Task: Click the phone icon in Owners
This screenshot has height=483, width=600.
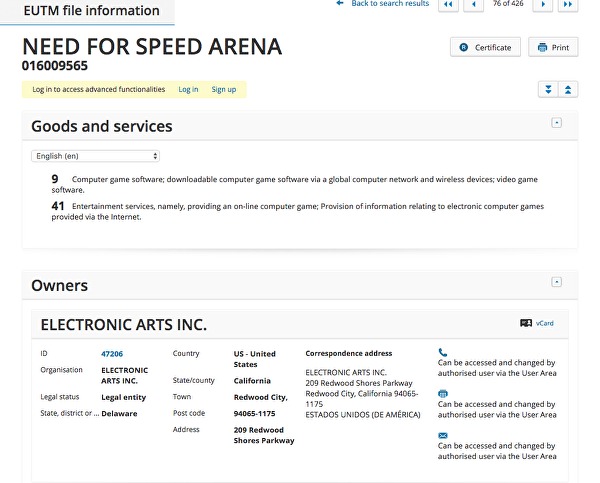Action: click(443, 352)
